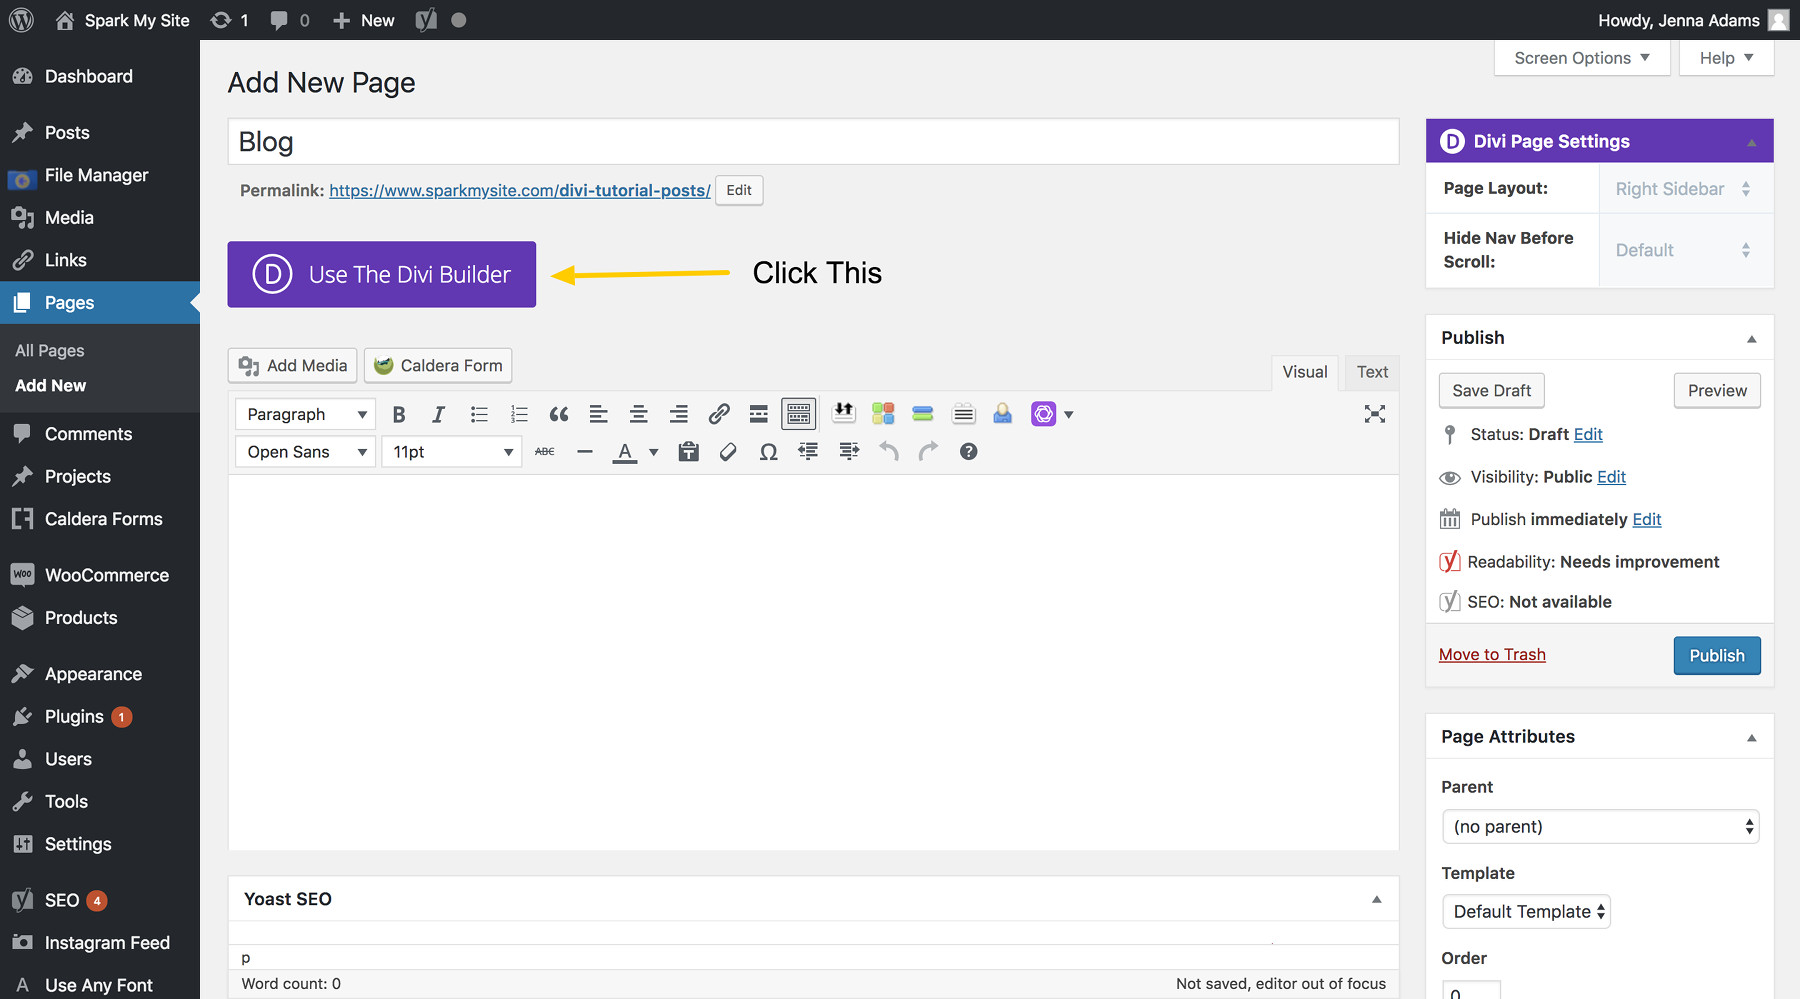Click the blue Publish button
Screen dimensions: 1800x999
pos(1717,656)
